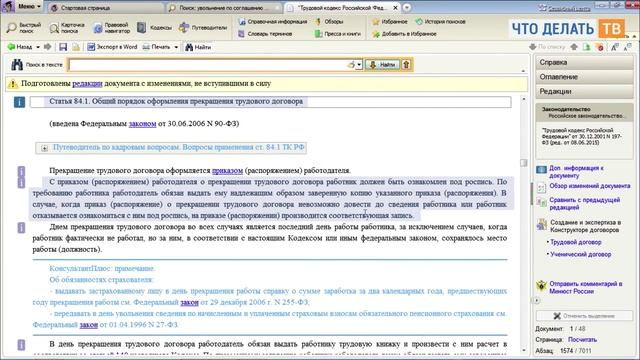
Task: Click Экспорт в Word
Action: [x=112, y=47]
